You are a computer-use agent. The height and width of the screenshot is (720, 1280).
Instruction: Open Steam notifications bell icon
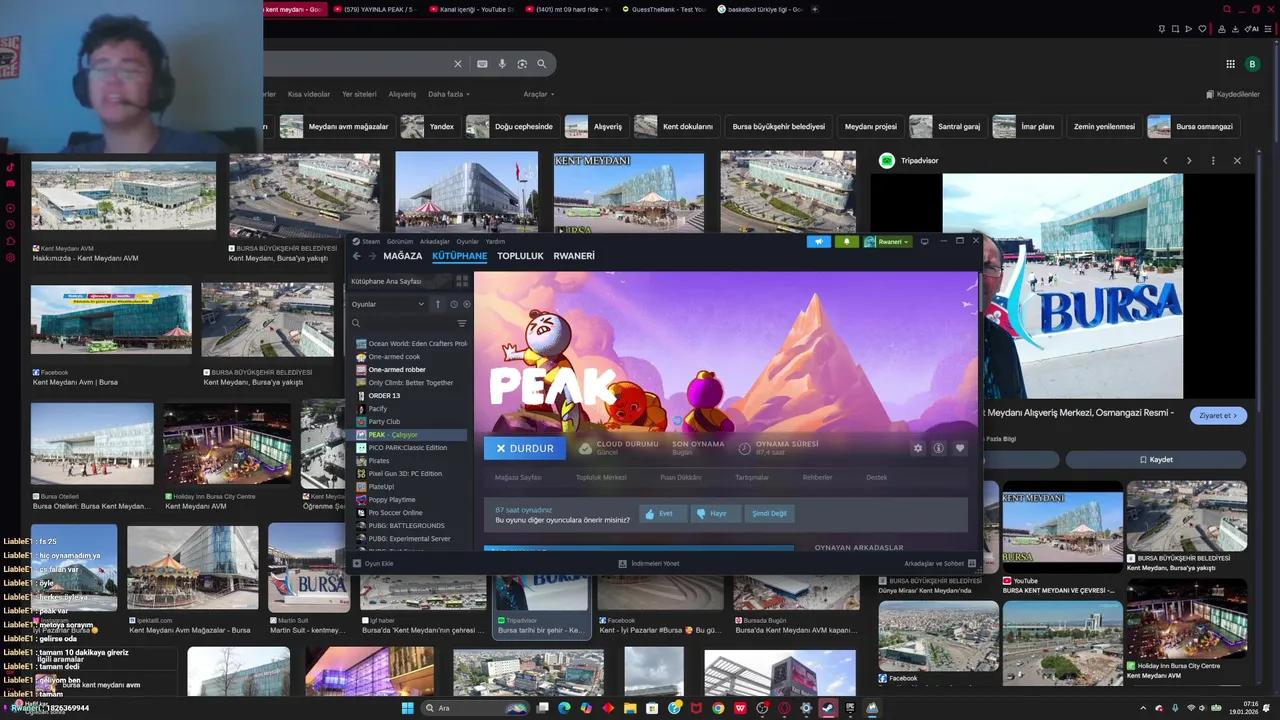click(x=846, y=241)
